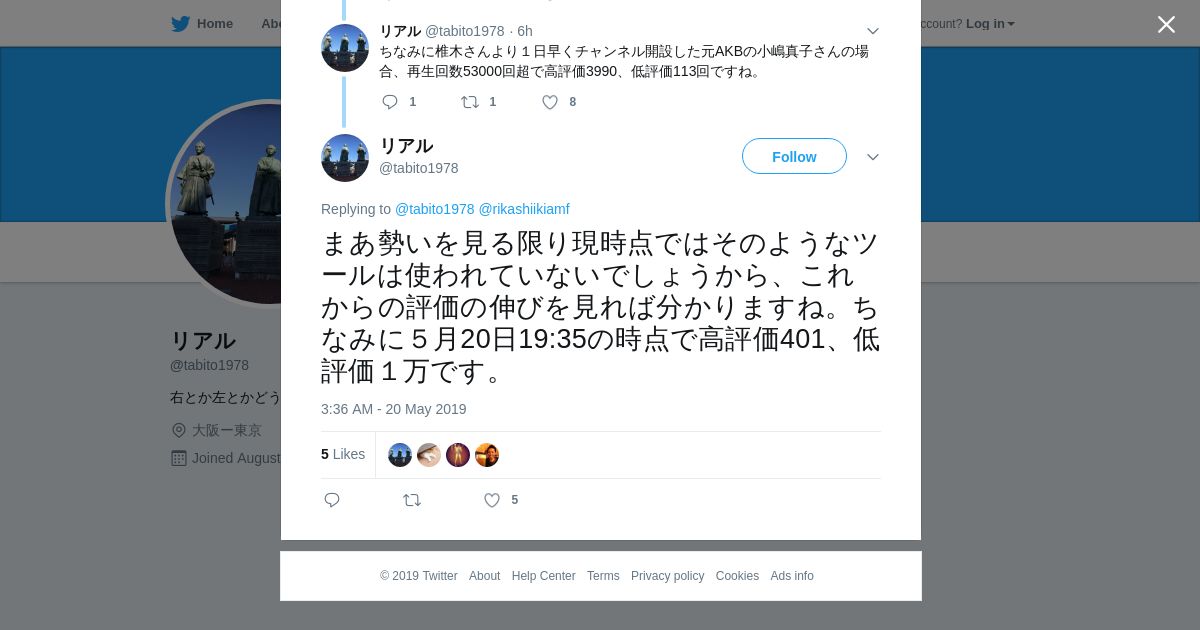Screen dimensions: 1200x630
Task: Open the Log in dropdown
Action: pyautogui.click(x=990, y=24)
